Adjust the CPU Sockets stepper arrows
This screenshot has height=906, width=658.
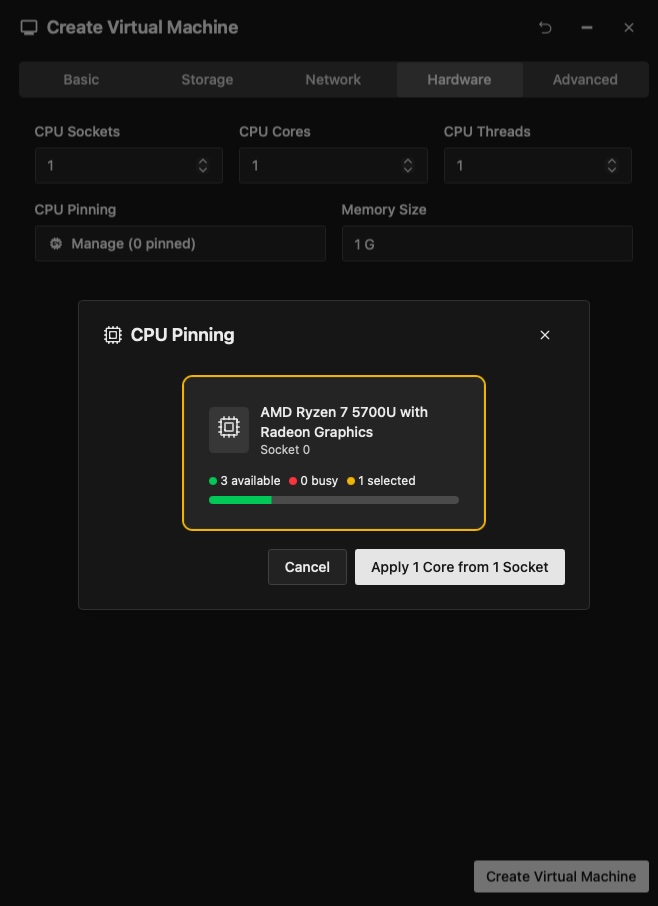[x=203, y=166]
